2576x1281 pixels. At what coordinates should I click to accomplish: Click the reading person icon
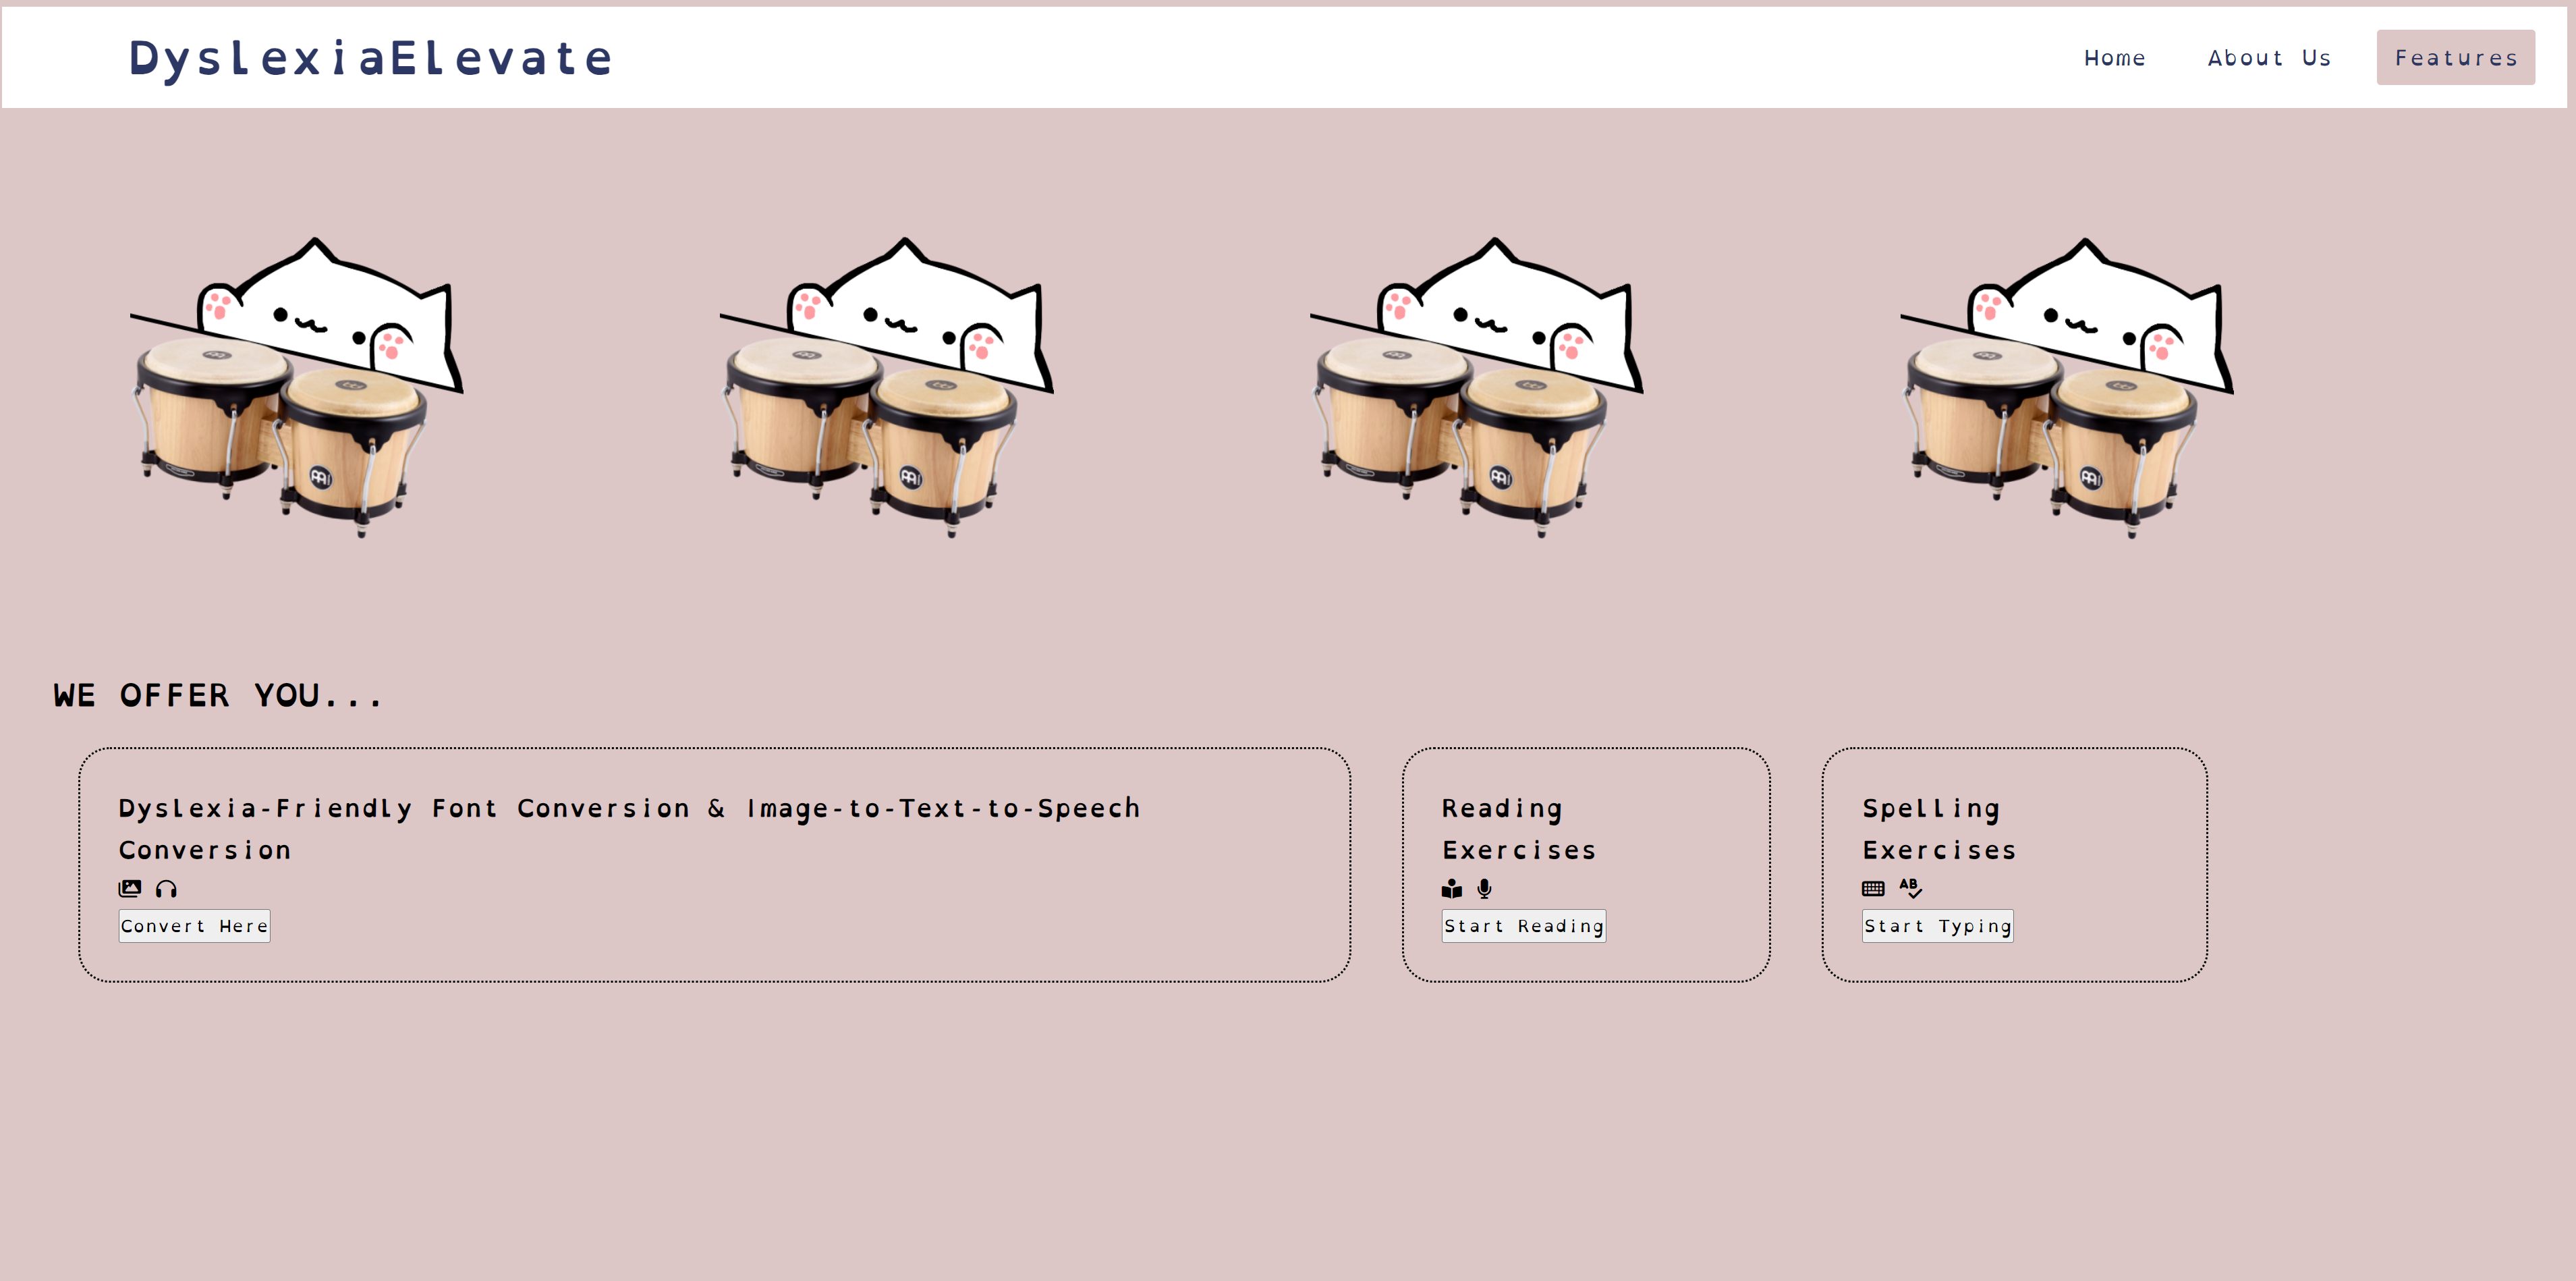click(1451, 888)
